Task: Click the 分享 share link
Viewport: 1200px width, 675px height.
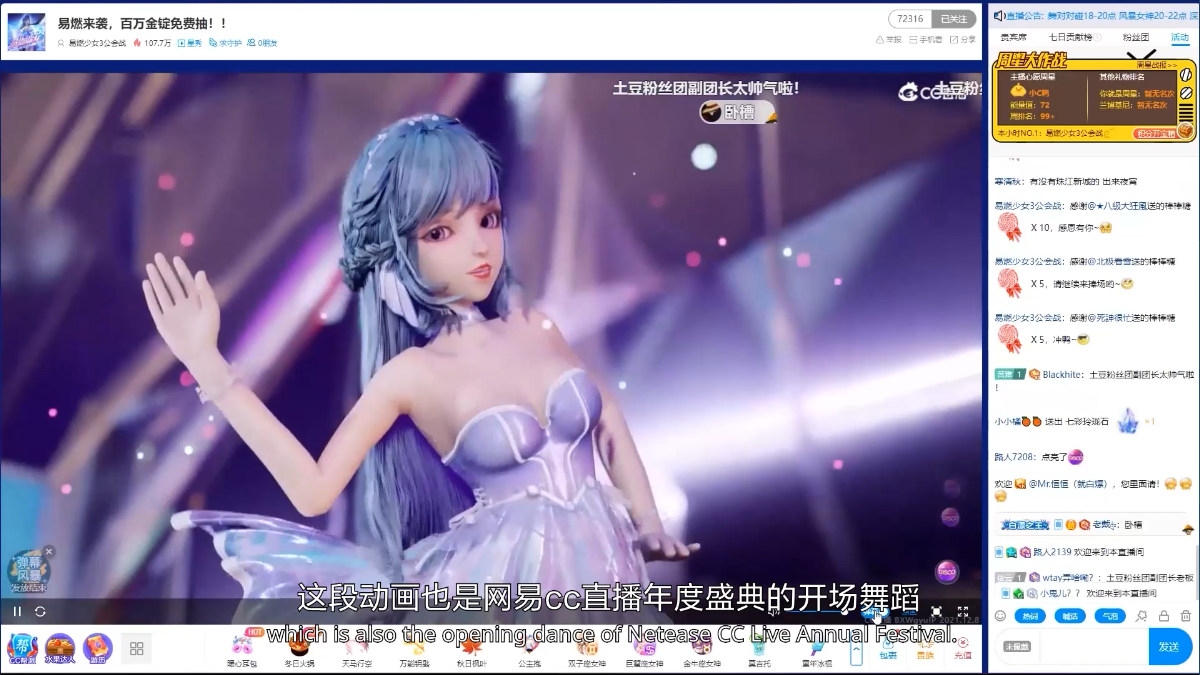Action: click(x=962, y=40)
